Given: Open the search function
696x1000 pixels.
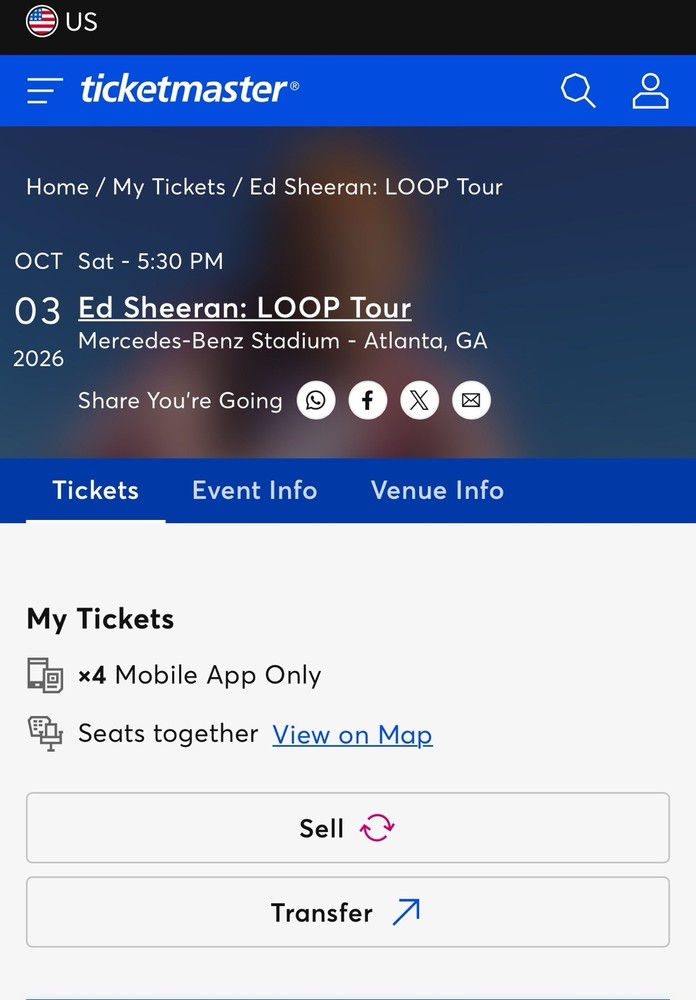Looking at the screenshot, I should point(578,90).
